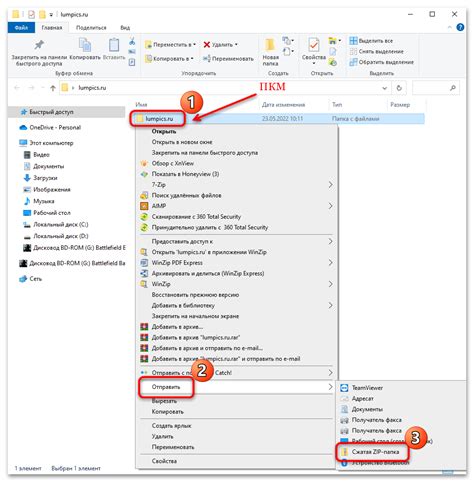Select Compressed ZIP folder option
Image resolution: width=474 pixels, height=482 pixels.
375,452
